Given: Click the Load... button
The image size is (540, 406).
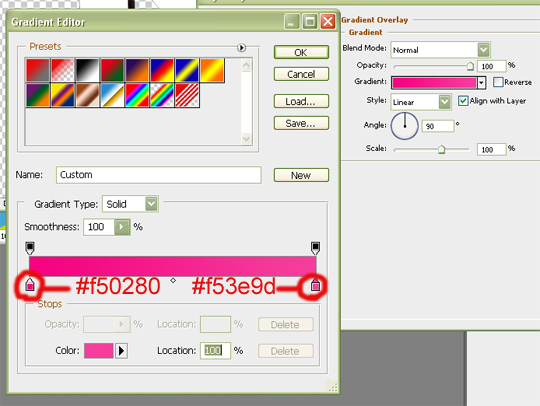Looking at the screenshot, I should (x=301, y=101).
